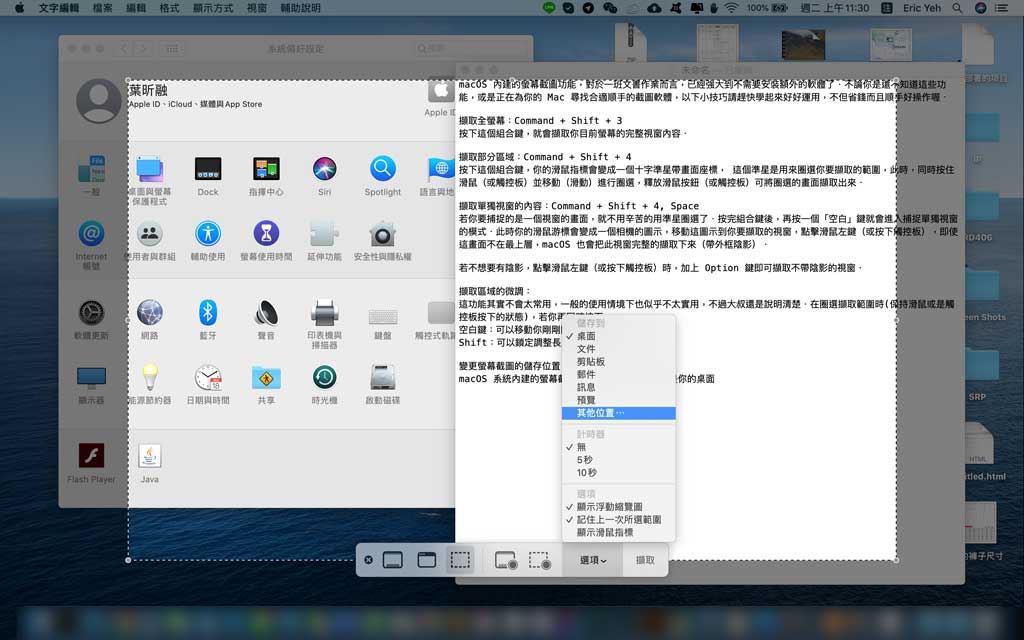The image size is (1024, 640).
Task: Open the 輔助說明 help menu
Action: 300,8
